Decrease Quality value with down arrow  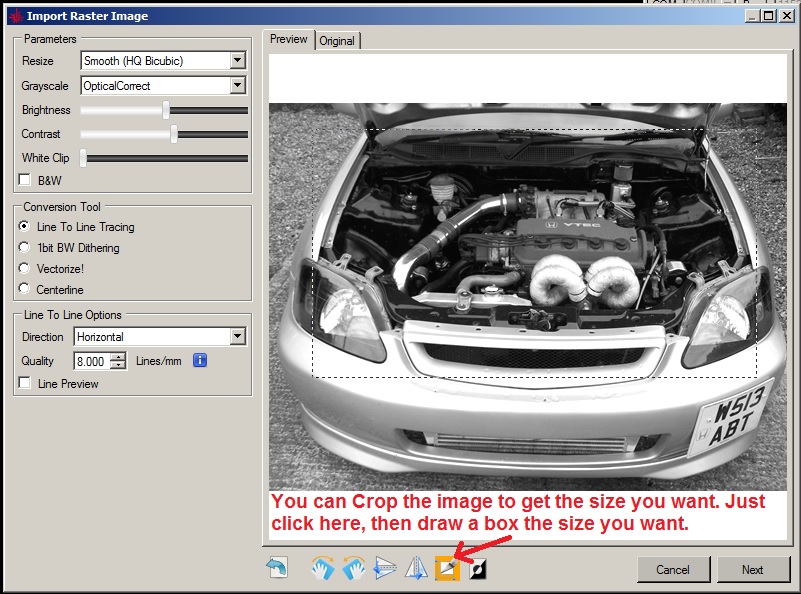click(118, 365)
